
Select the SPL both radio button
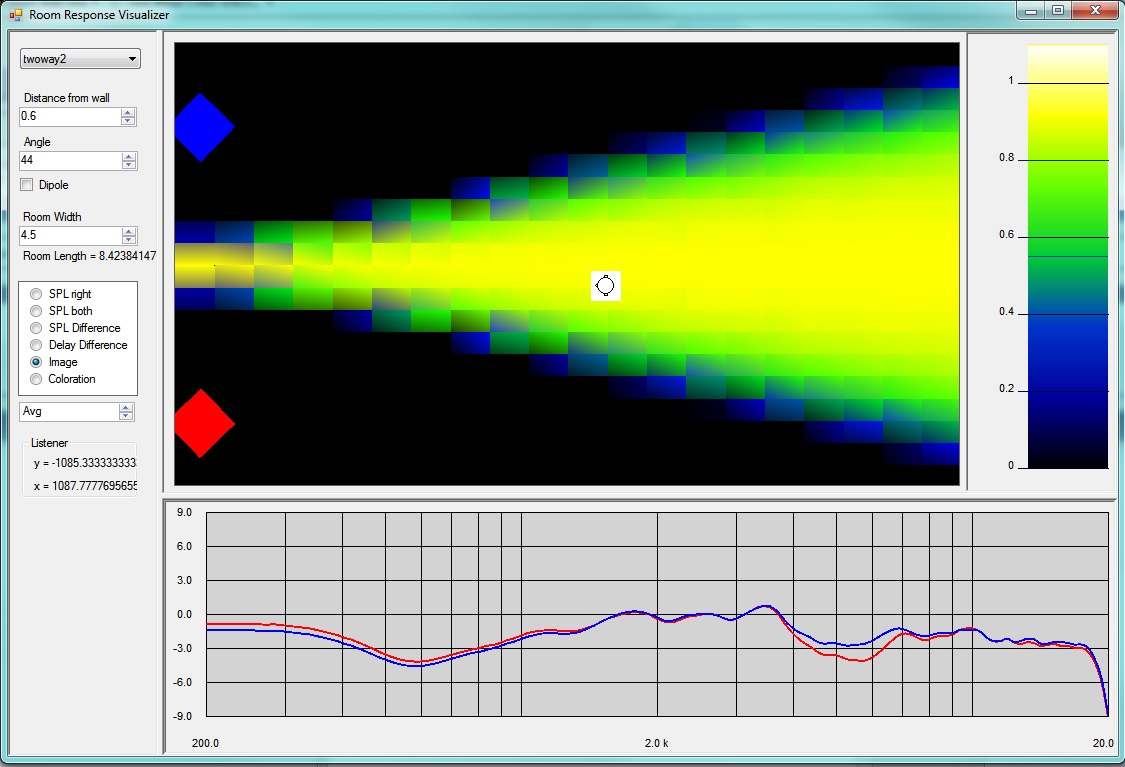(36, 311)
